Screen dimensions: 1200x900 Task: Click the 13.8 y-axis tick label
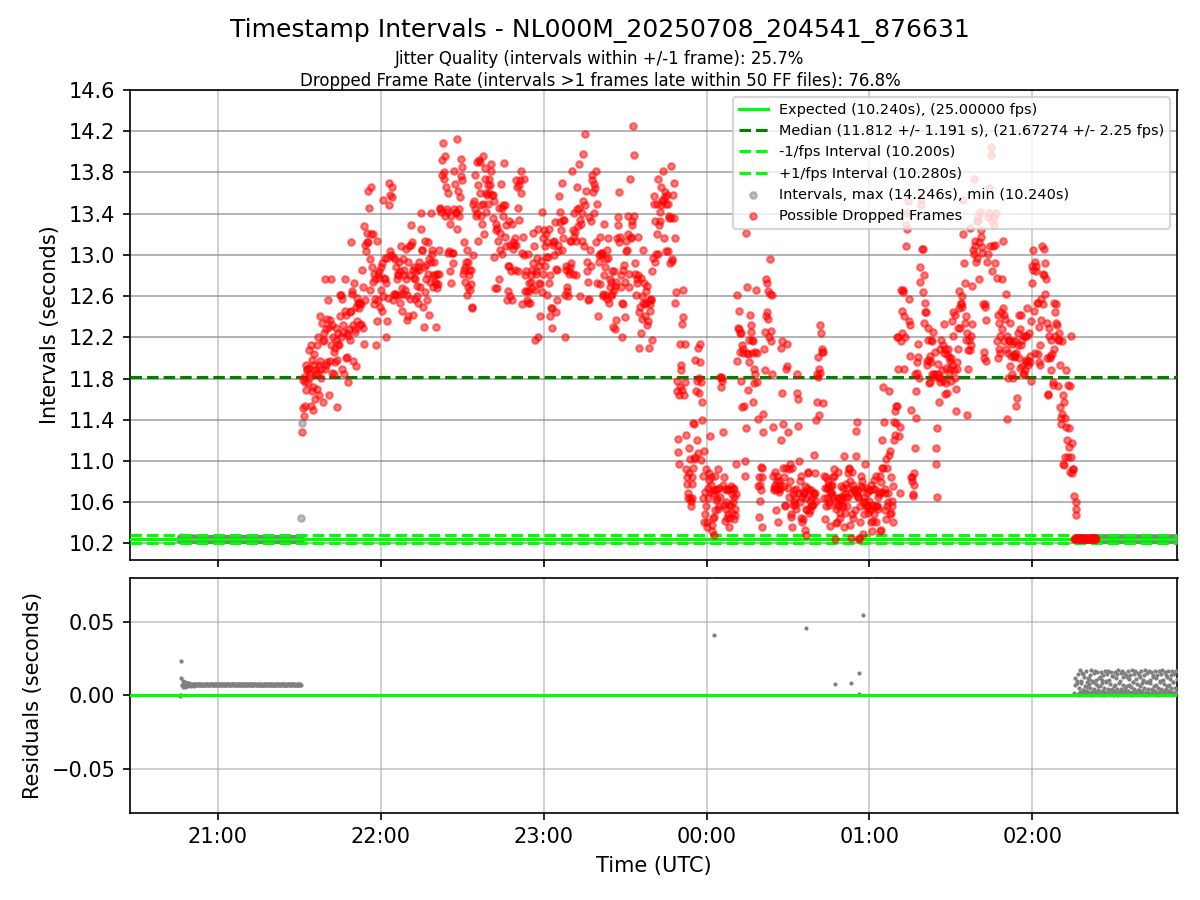(94, 173)
